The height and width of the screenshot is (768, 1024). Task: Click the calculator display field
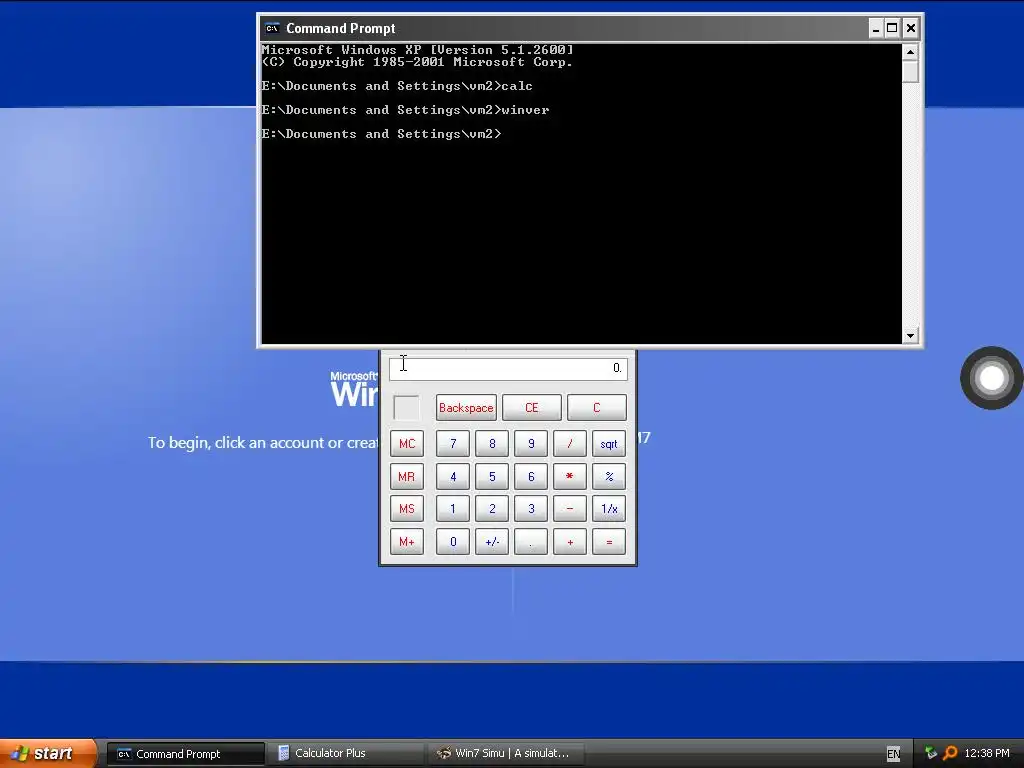pyautogui.click(x=508, y=368)
